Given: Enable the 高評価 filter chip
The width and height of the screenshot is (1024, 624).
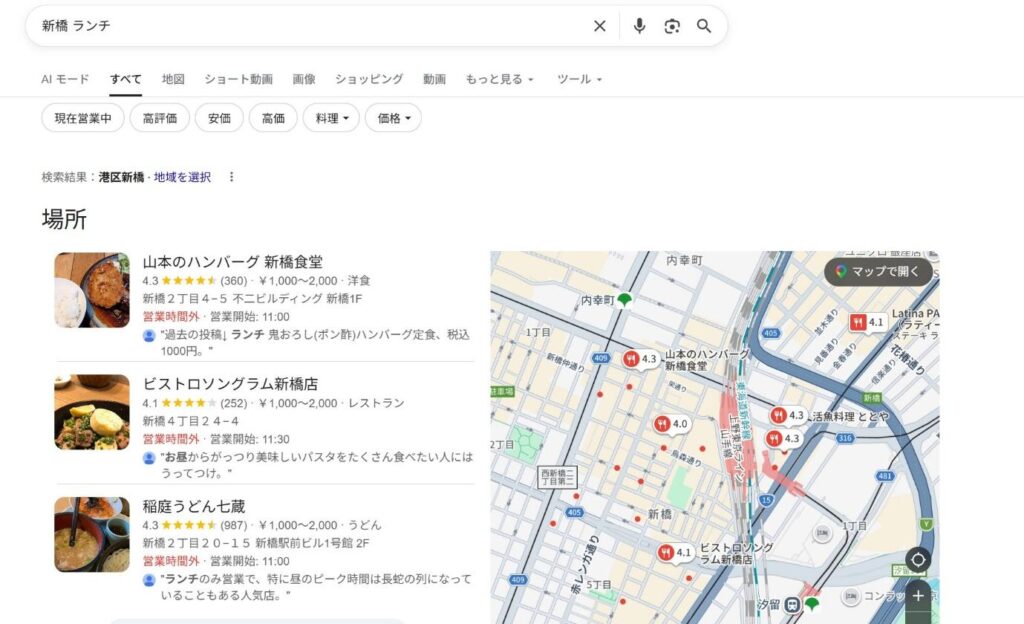Looking at the screenshot, I should [x=160, y=118].
